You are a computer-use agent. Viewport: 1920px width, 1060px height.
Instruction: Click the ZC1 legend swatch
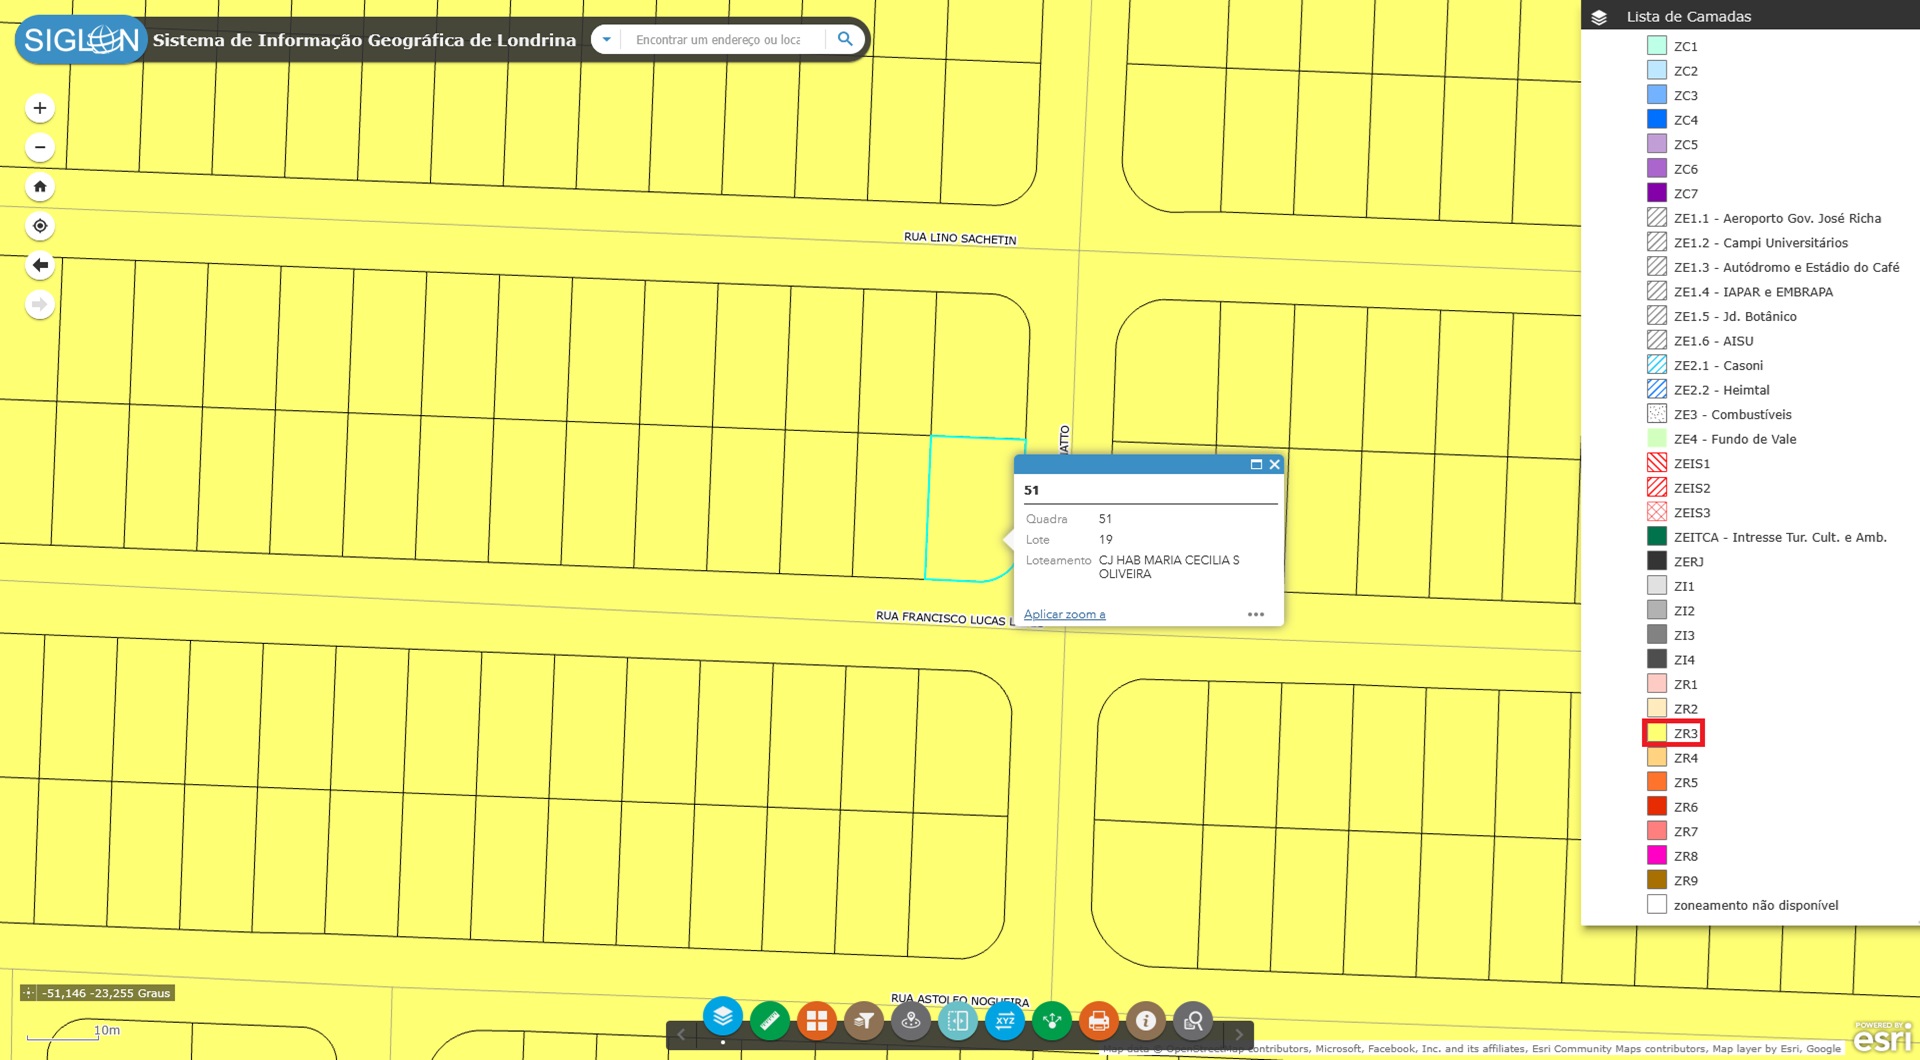1657,46
